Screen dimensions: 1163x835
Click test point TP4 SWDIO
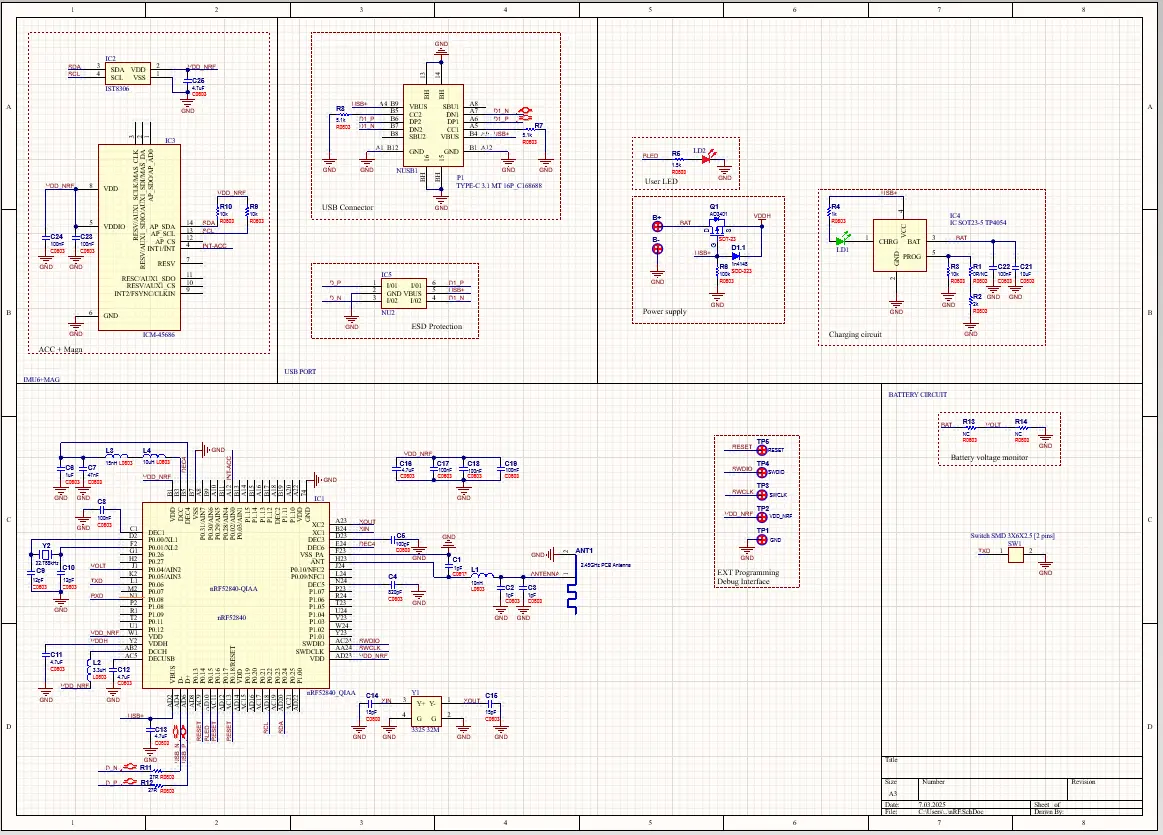coord(761,472)
